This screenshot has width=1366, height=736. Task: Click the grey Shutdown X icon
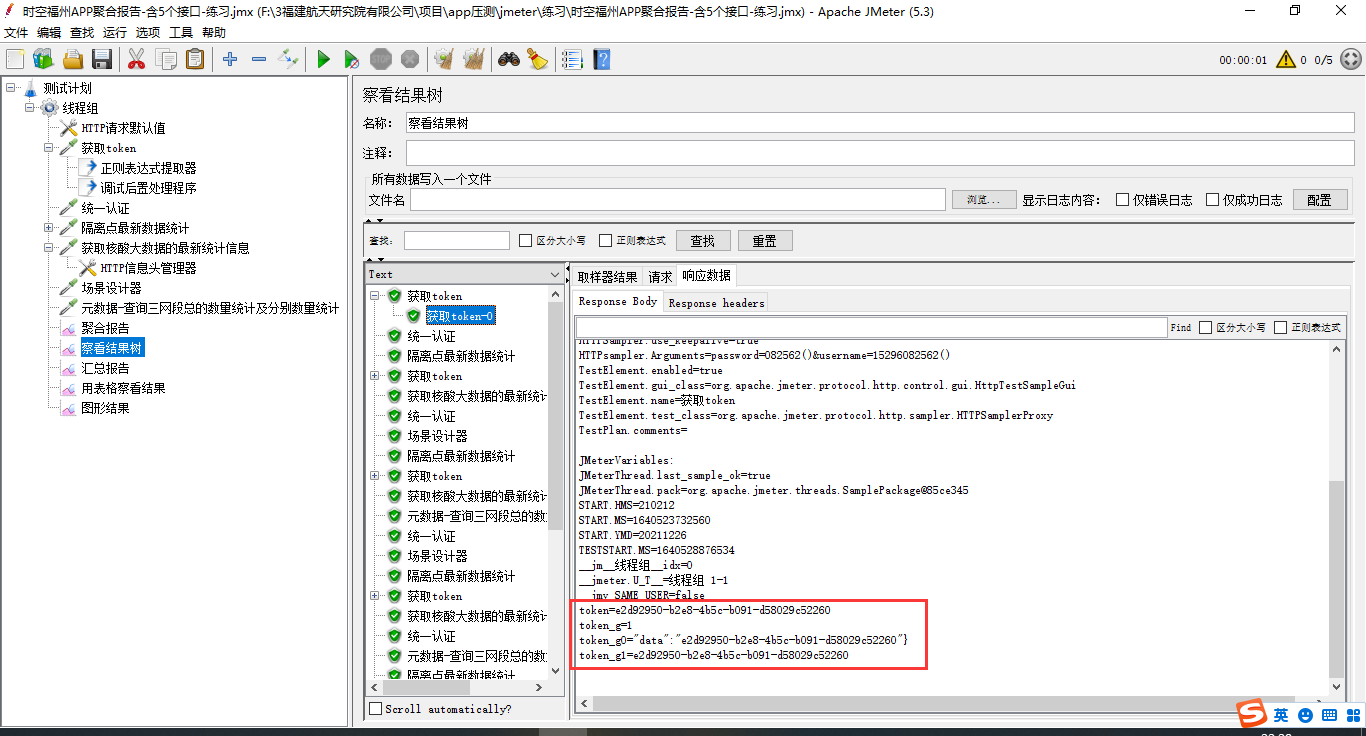[x=410, y=59]
